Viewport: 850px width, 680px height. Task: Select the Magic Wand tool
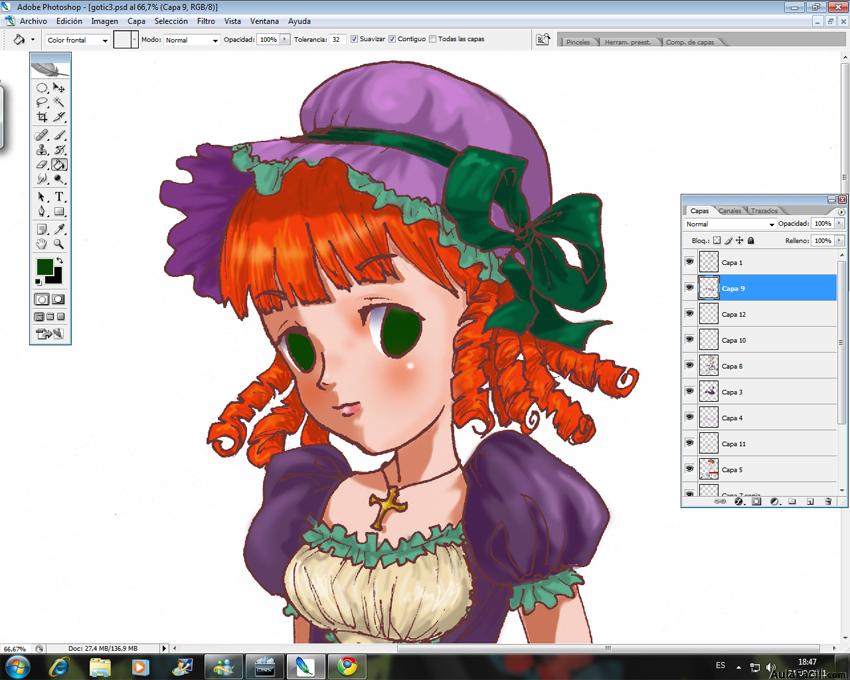pos(59,102)
